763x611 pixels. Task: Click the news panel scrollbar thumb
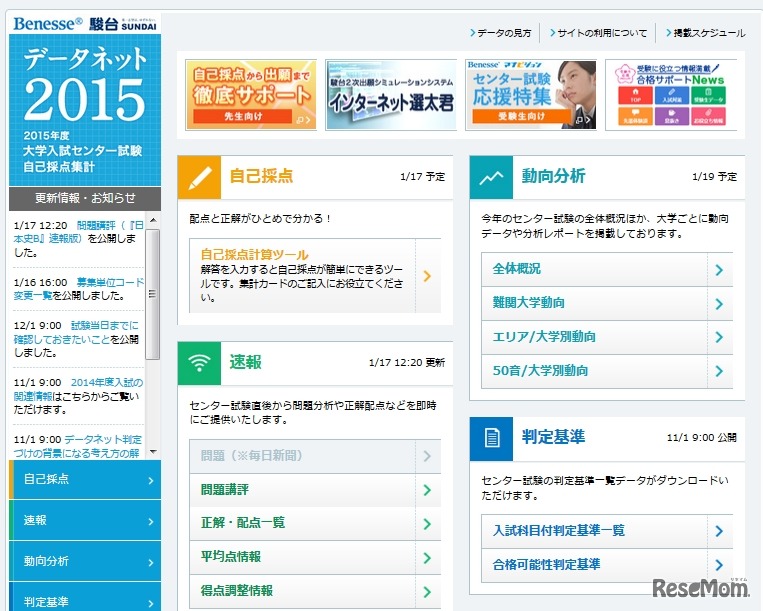pos(153,294)
